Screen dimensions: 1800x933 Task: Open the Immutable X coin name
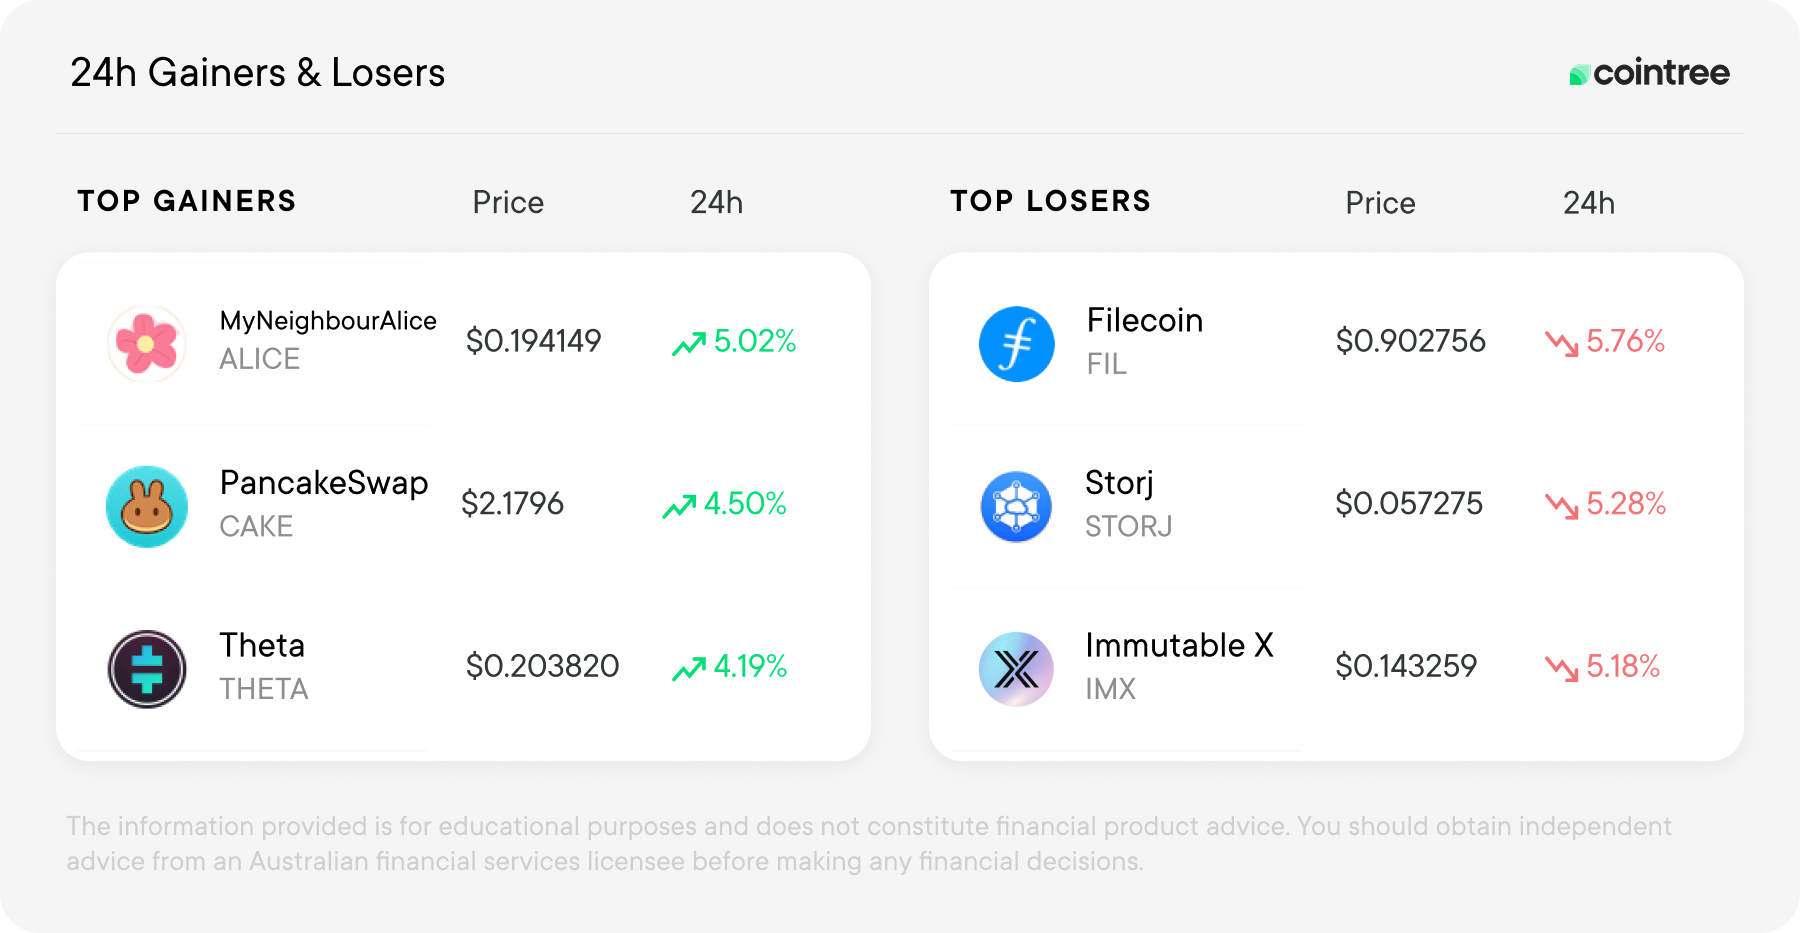(1180, 645)
